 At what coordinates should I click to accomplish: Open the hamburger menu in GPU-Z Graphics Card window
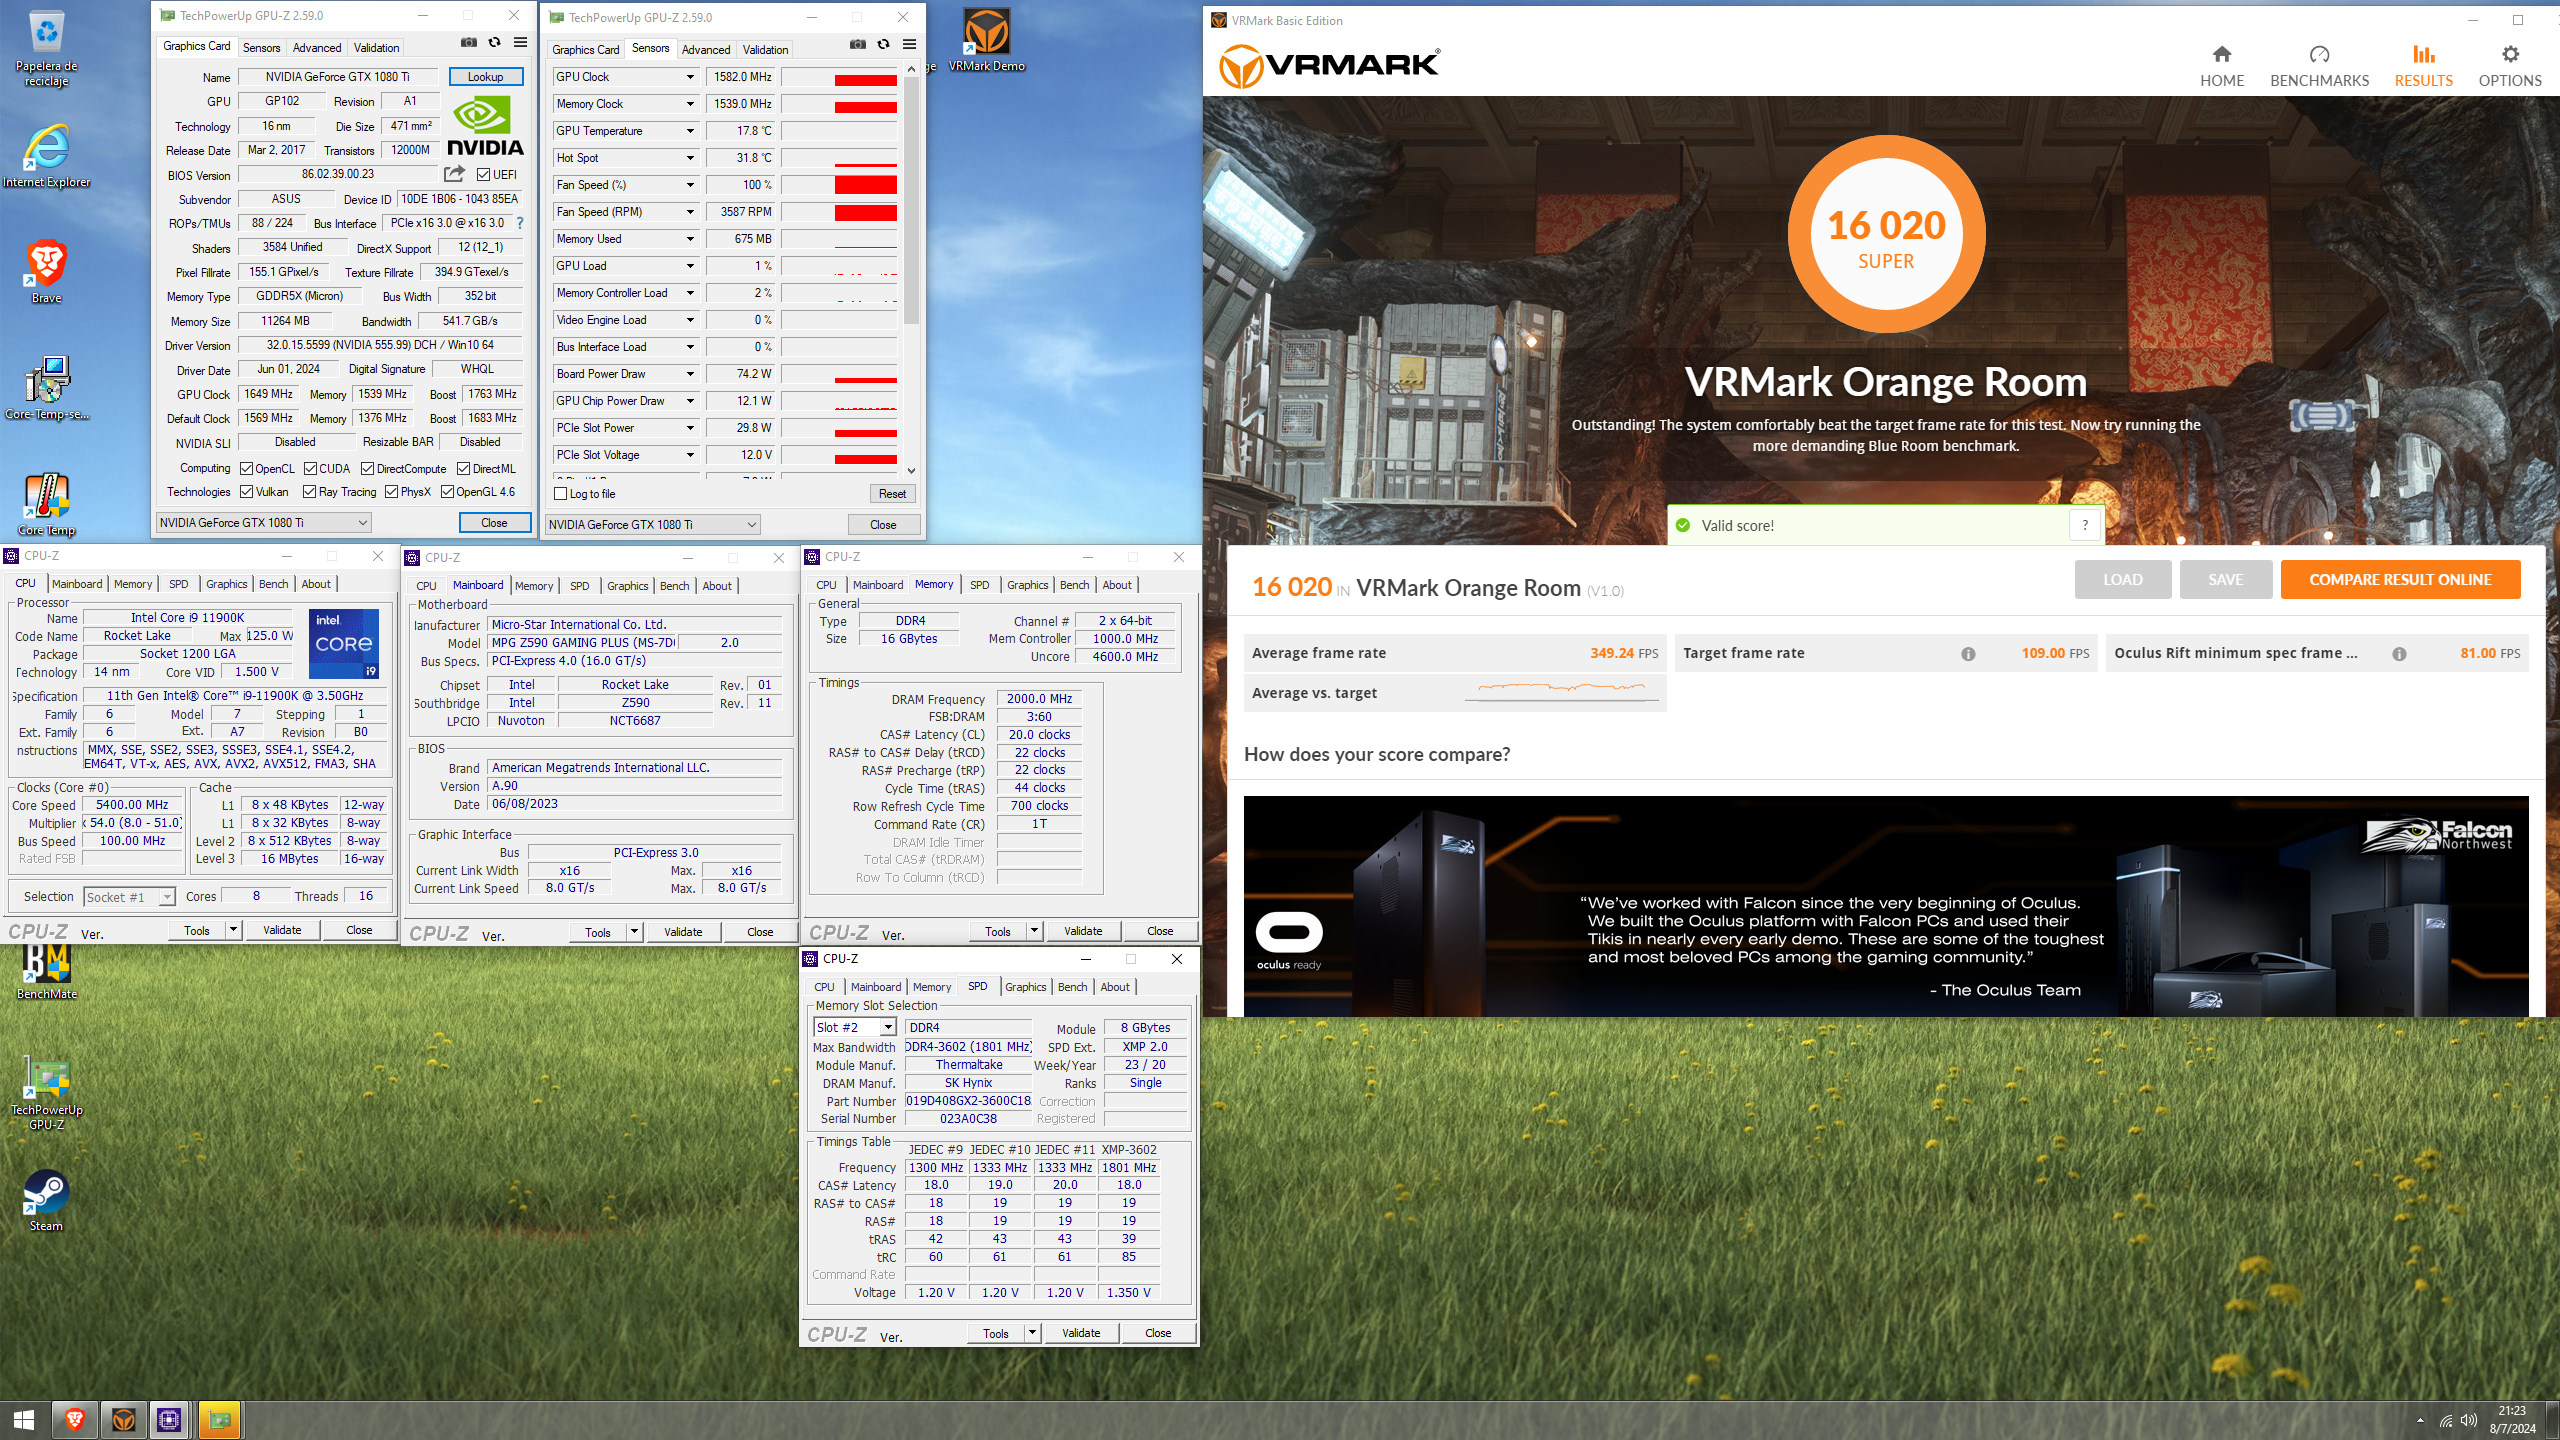[x=520, y=43]
